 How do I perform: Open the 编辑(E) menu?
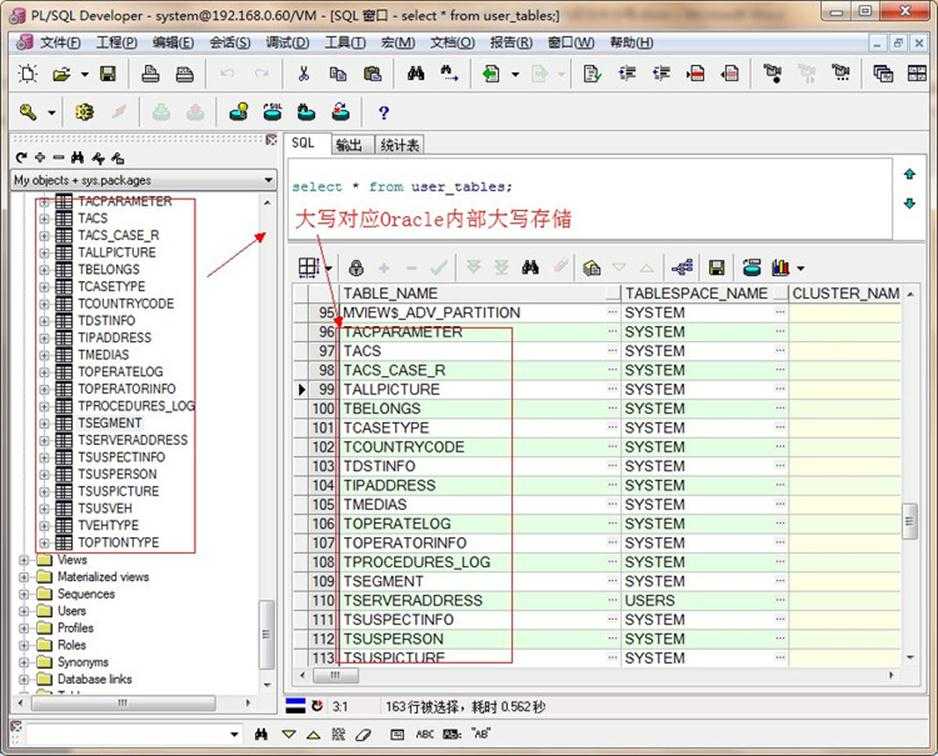coord(173,42)
